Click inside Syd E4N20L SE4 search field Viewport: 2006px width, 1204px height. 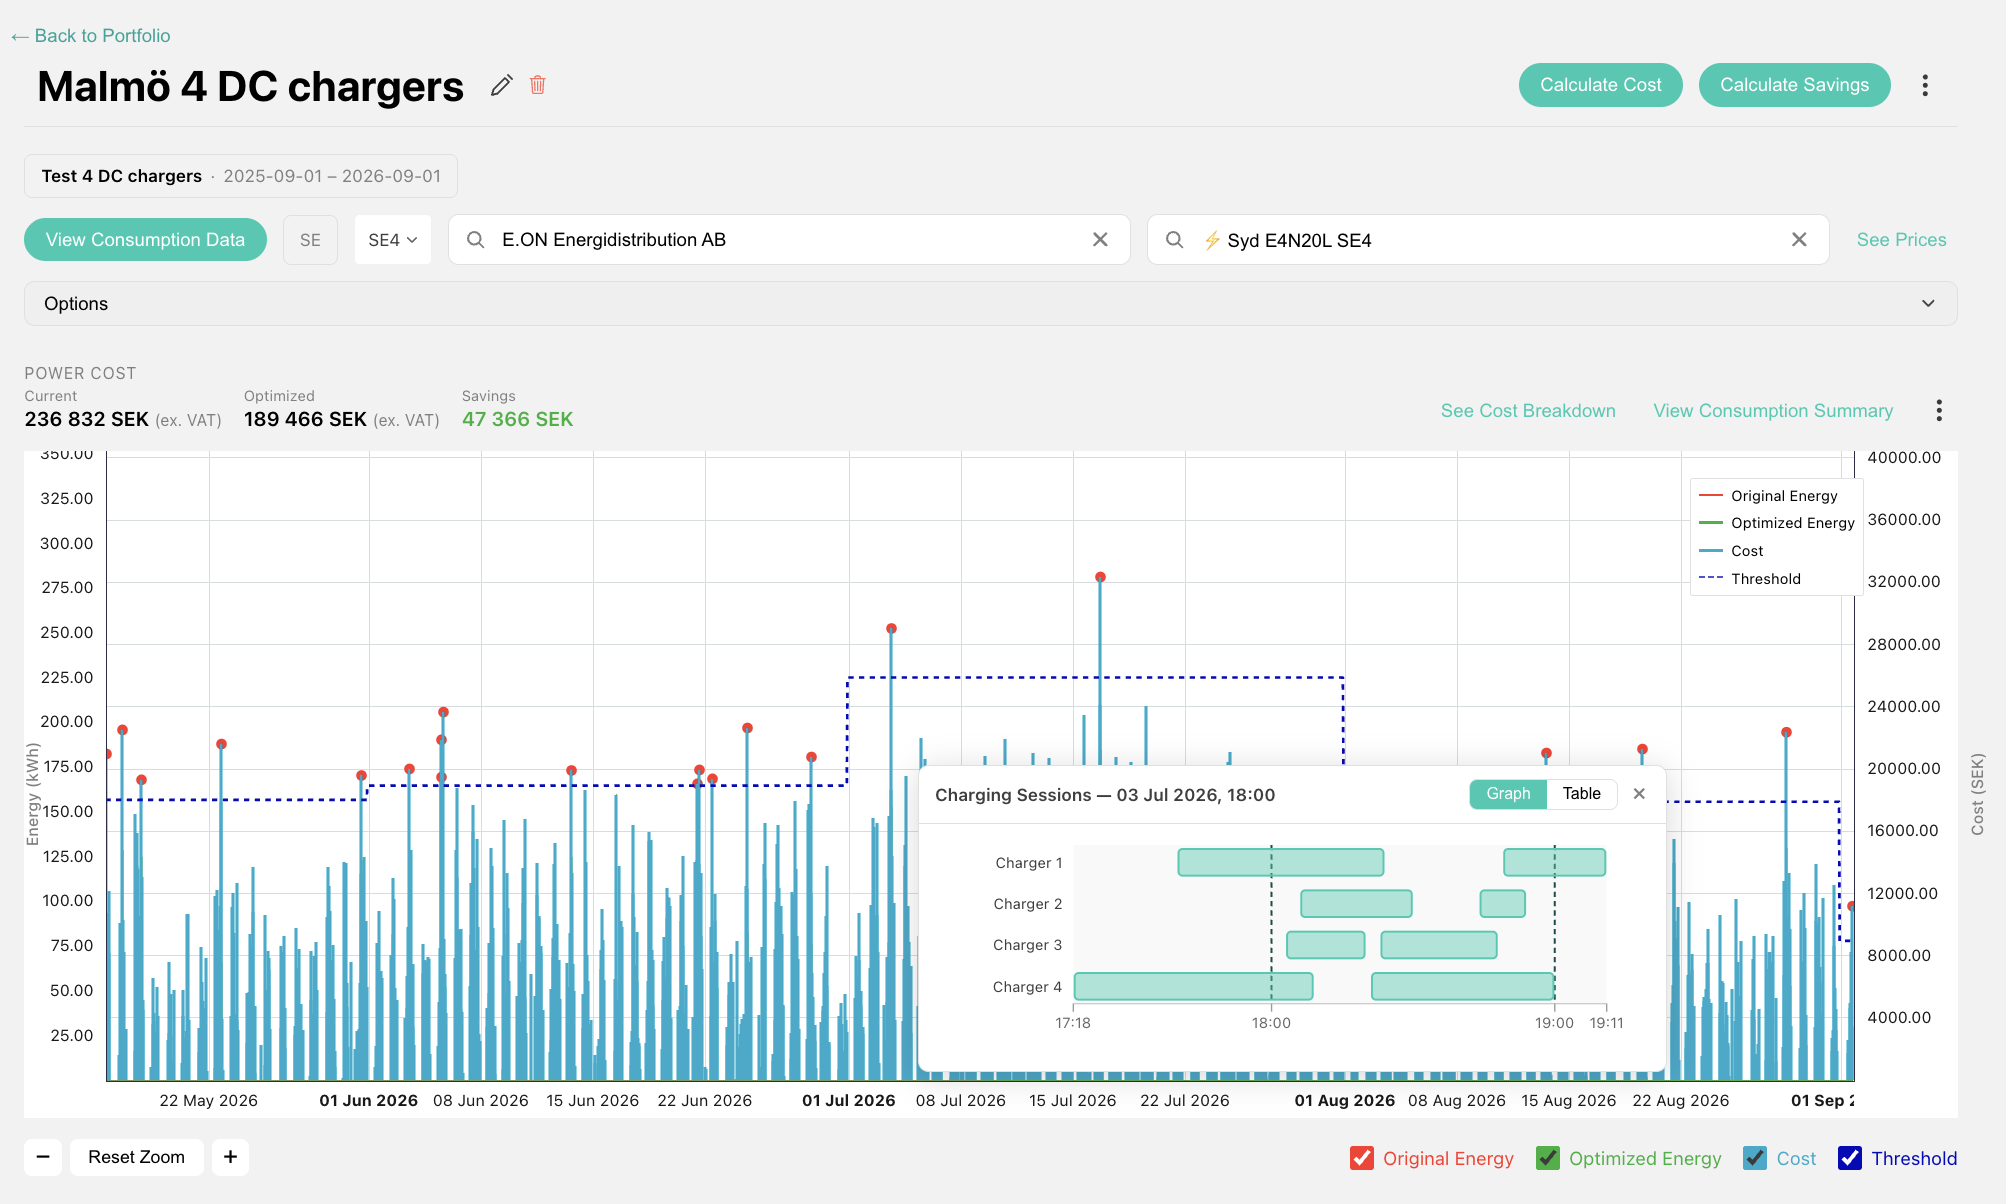coord(1488,240)
